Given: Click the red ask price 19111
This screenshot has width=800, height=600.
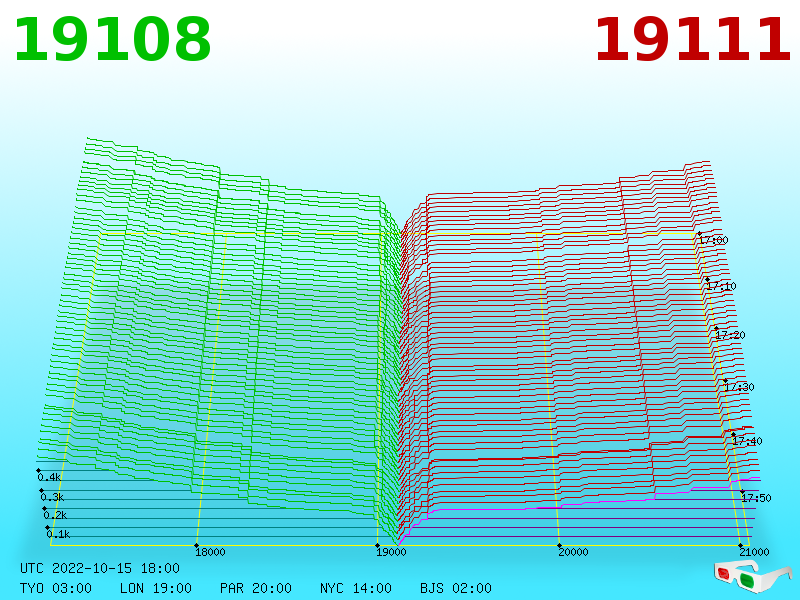Looking at the screenshot, I should [693, 40].
